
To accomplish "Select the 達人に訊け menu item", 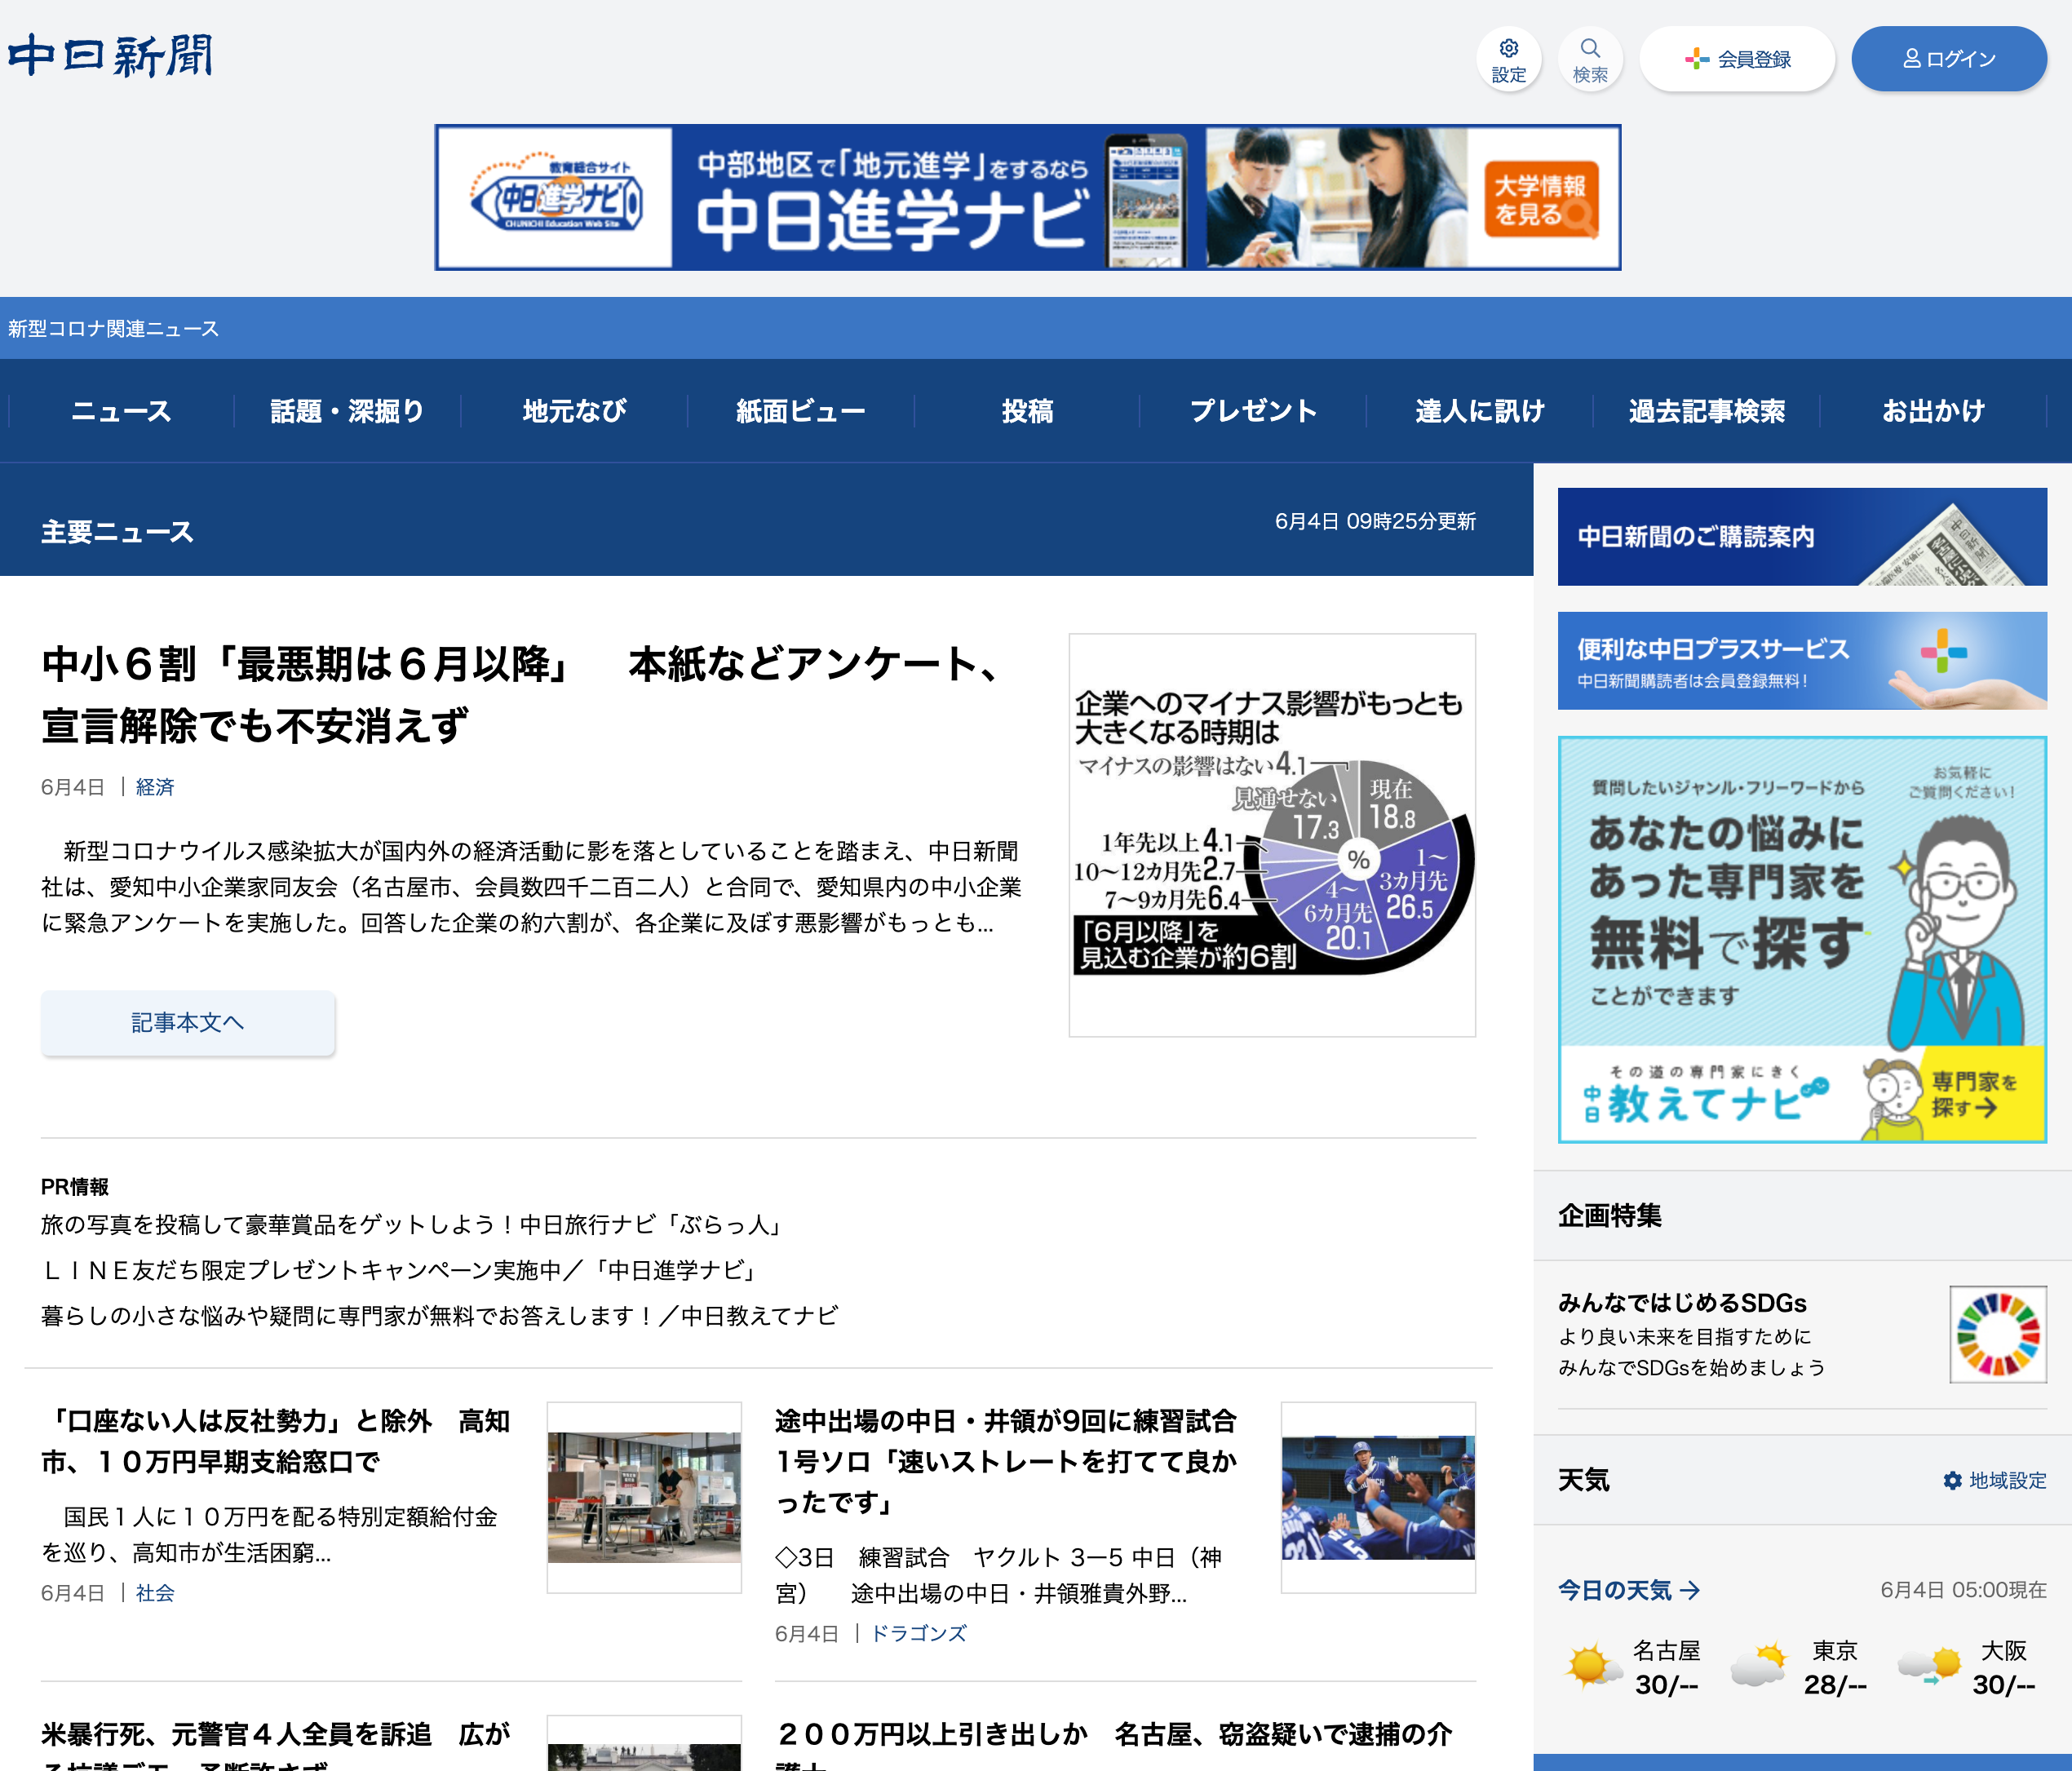I will pos(1480,411).
